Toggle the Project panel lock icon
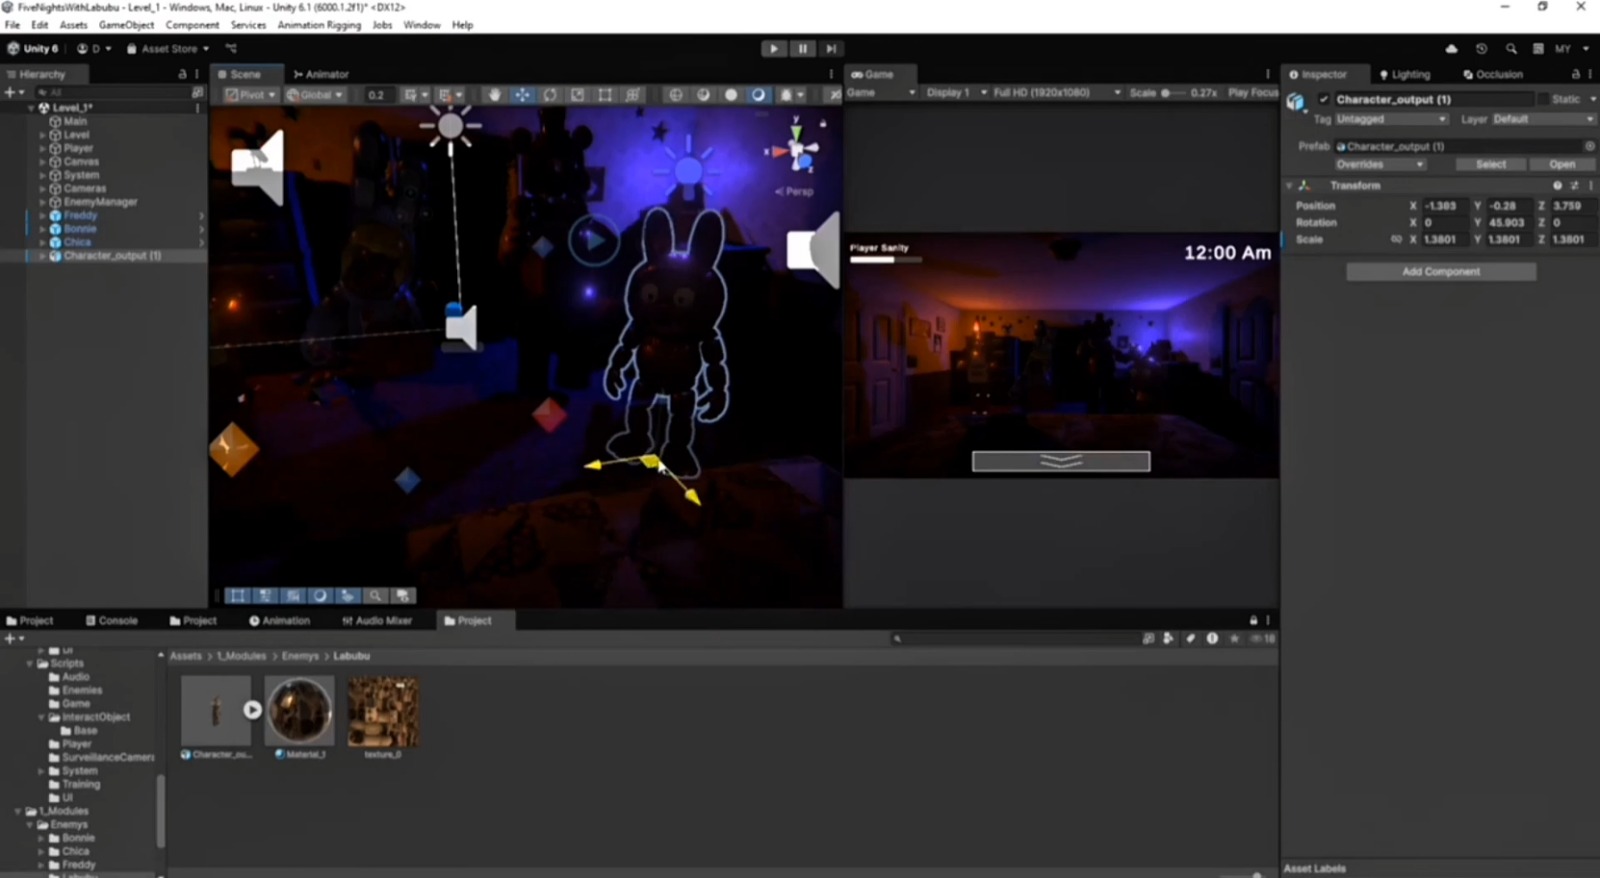The image size is (1600, 878). (x=1253, y=620)
